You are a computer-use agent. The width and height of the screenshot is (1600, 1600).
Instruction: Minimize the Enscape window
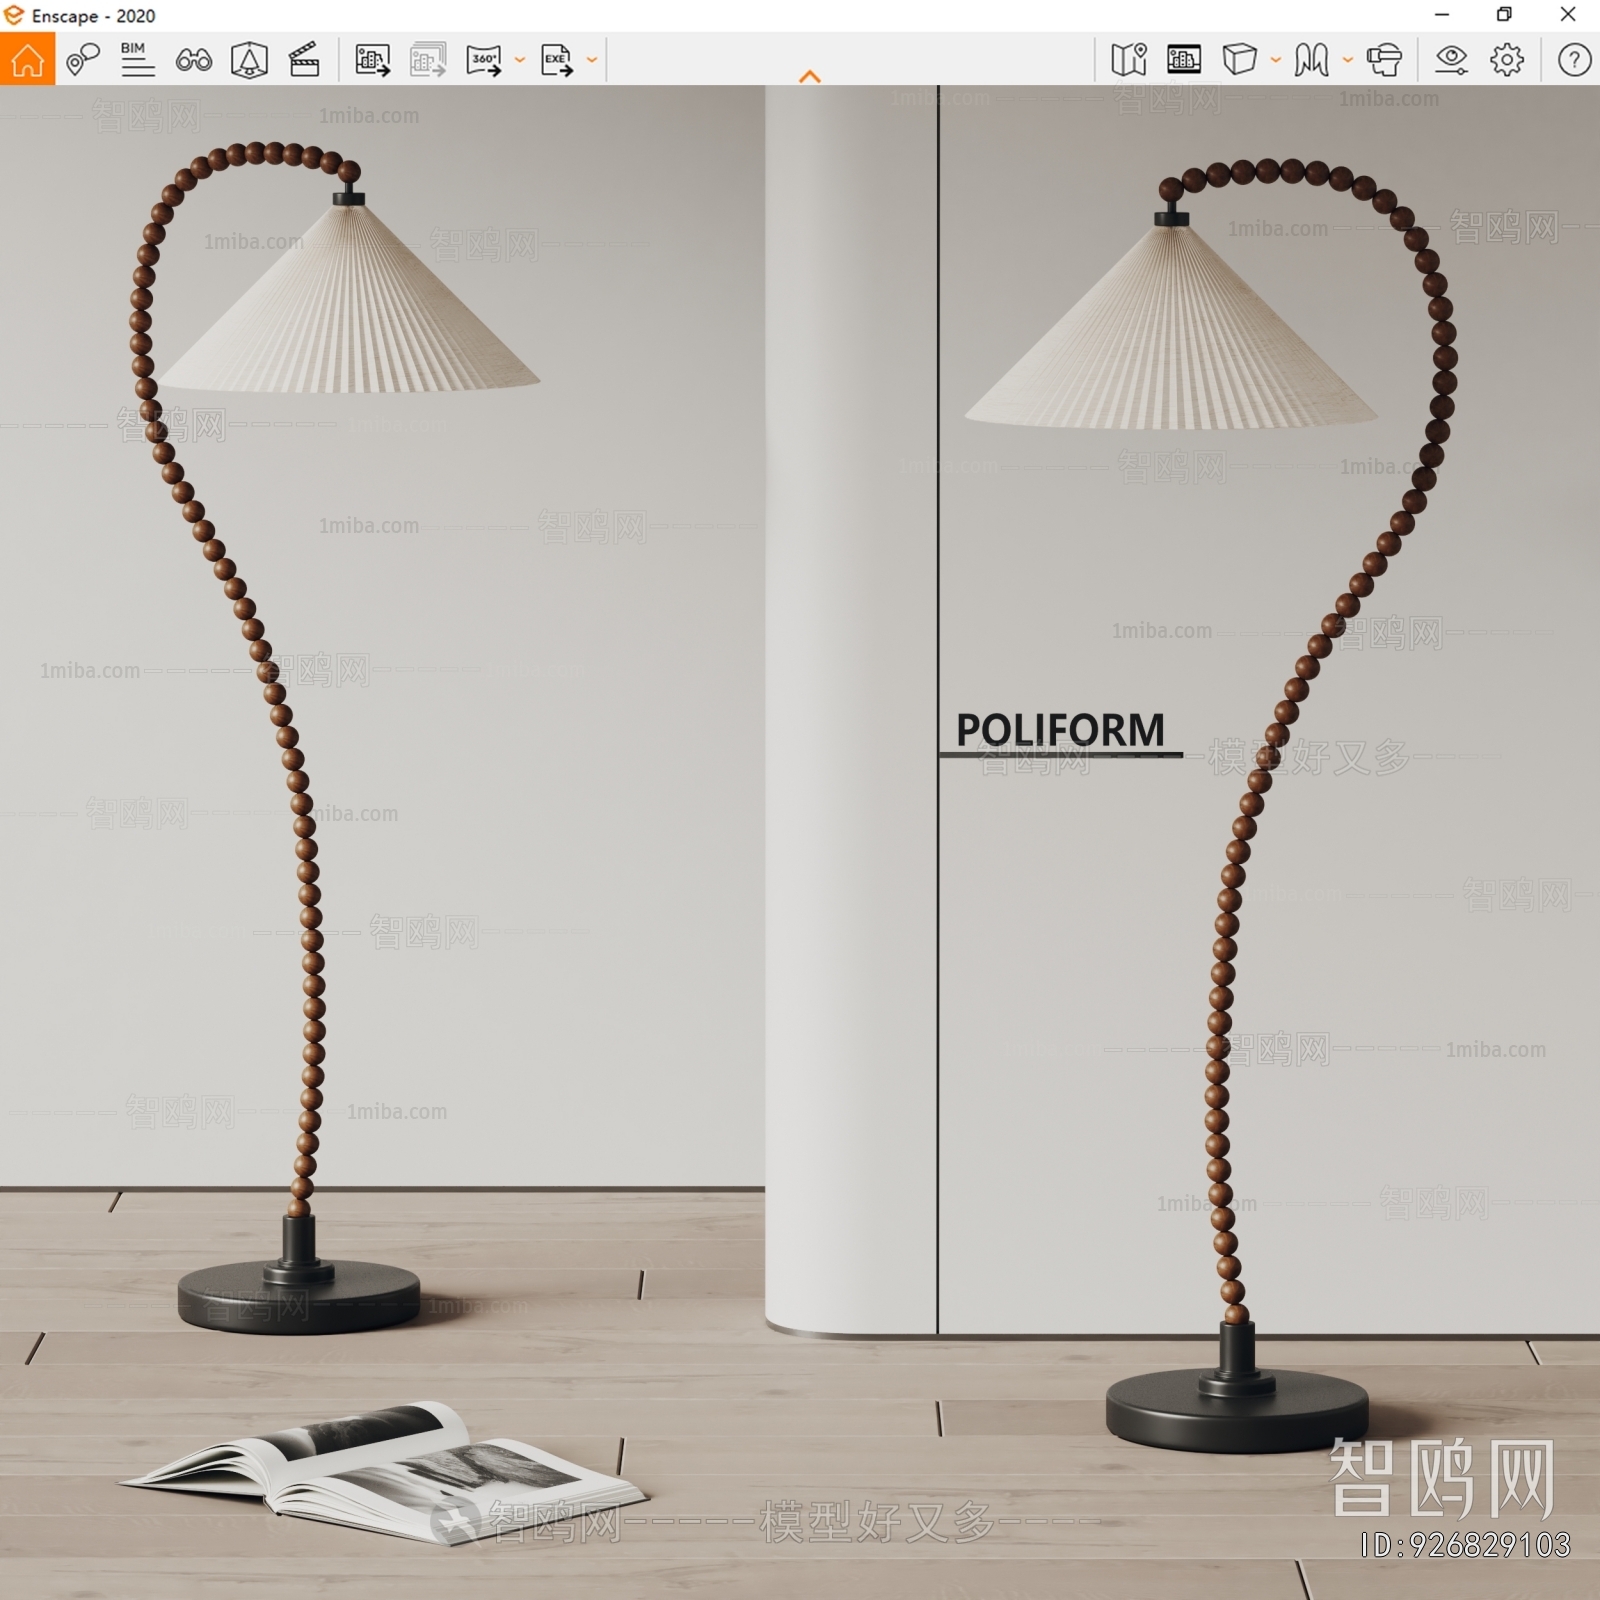1442,15
